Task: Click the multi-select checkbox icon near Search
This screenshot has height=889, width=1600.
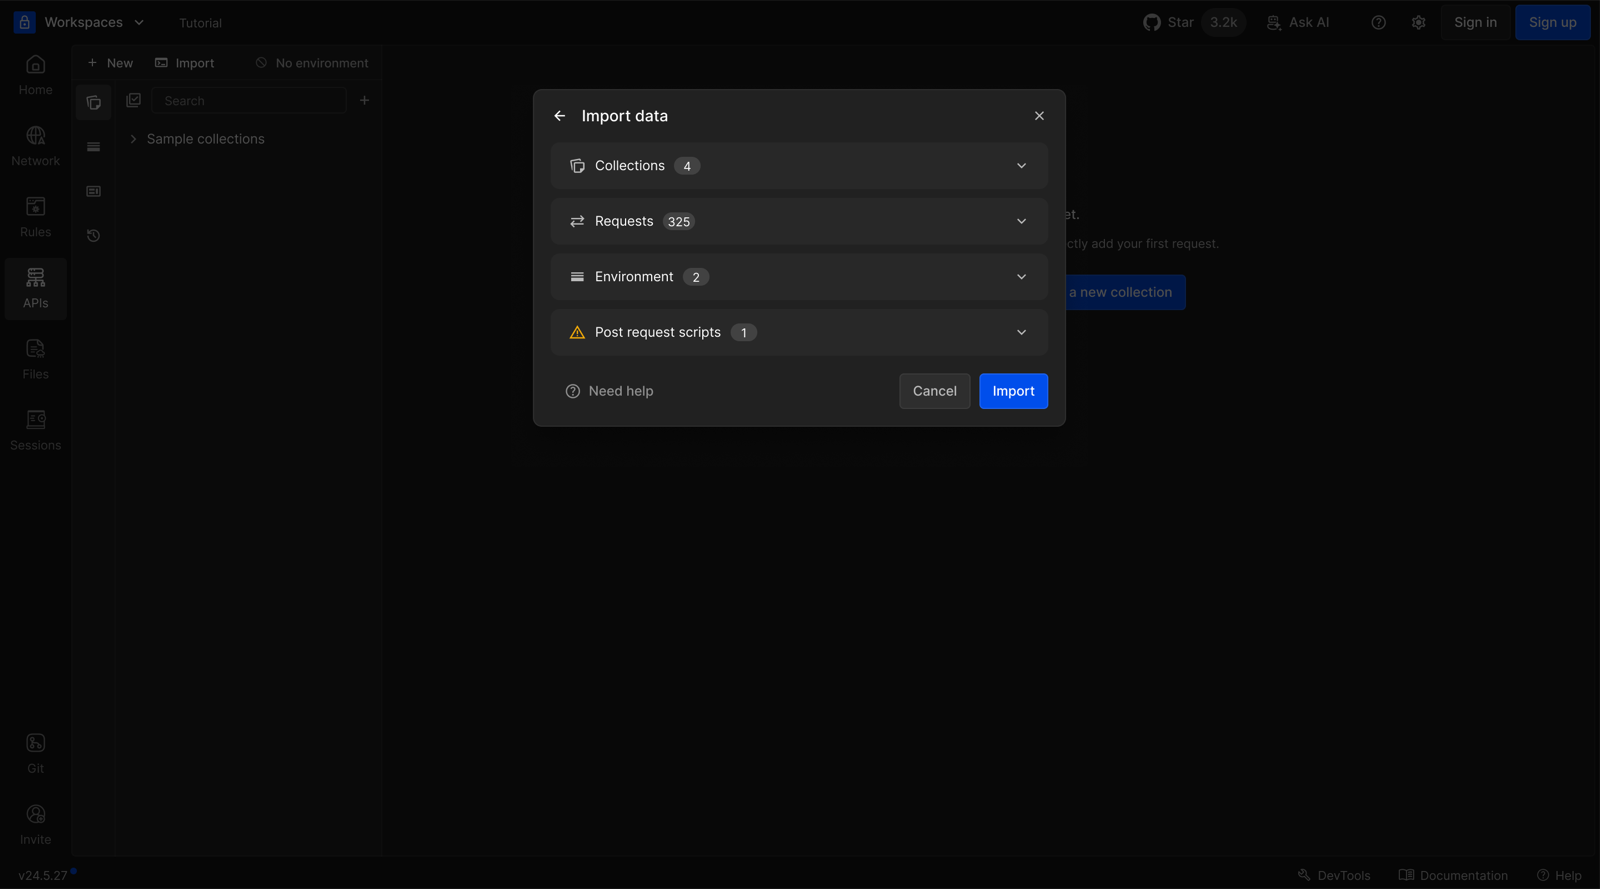Action: [133, 100]
